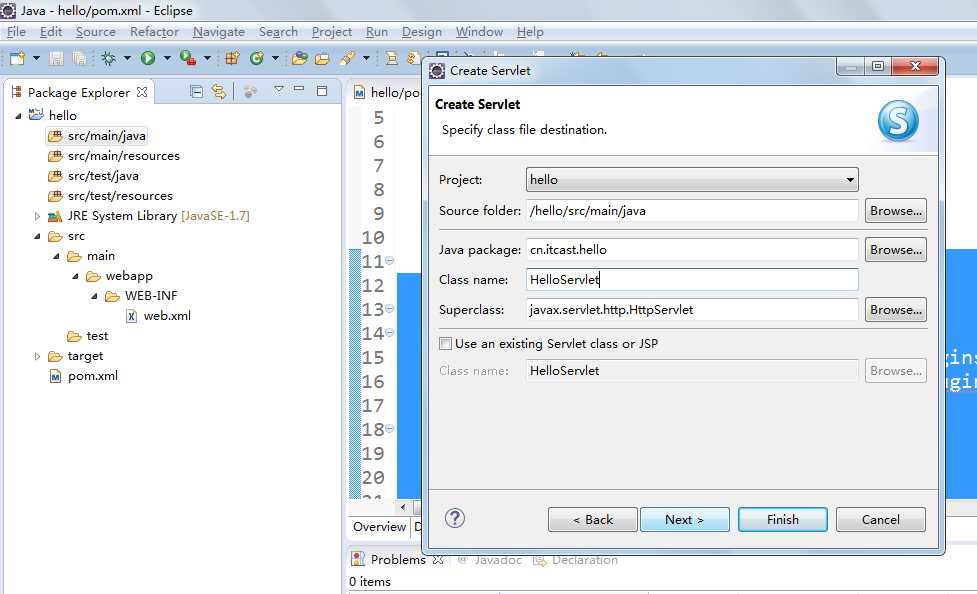This screenshot has height=594, width=977.
Task: Click the Problems view icon
Action: pyautogui.click(x=358, y=559)
